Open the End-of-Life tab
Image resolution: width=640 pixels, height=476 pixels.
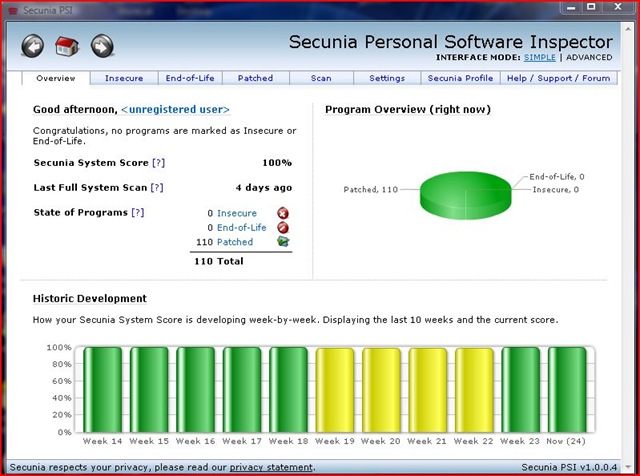tap(190, 78)
